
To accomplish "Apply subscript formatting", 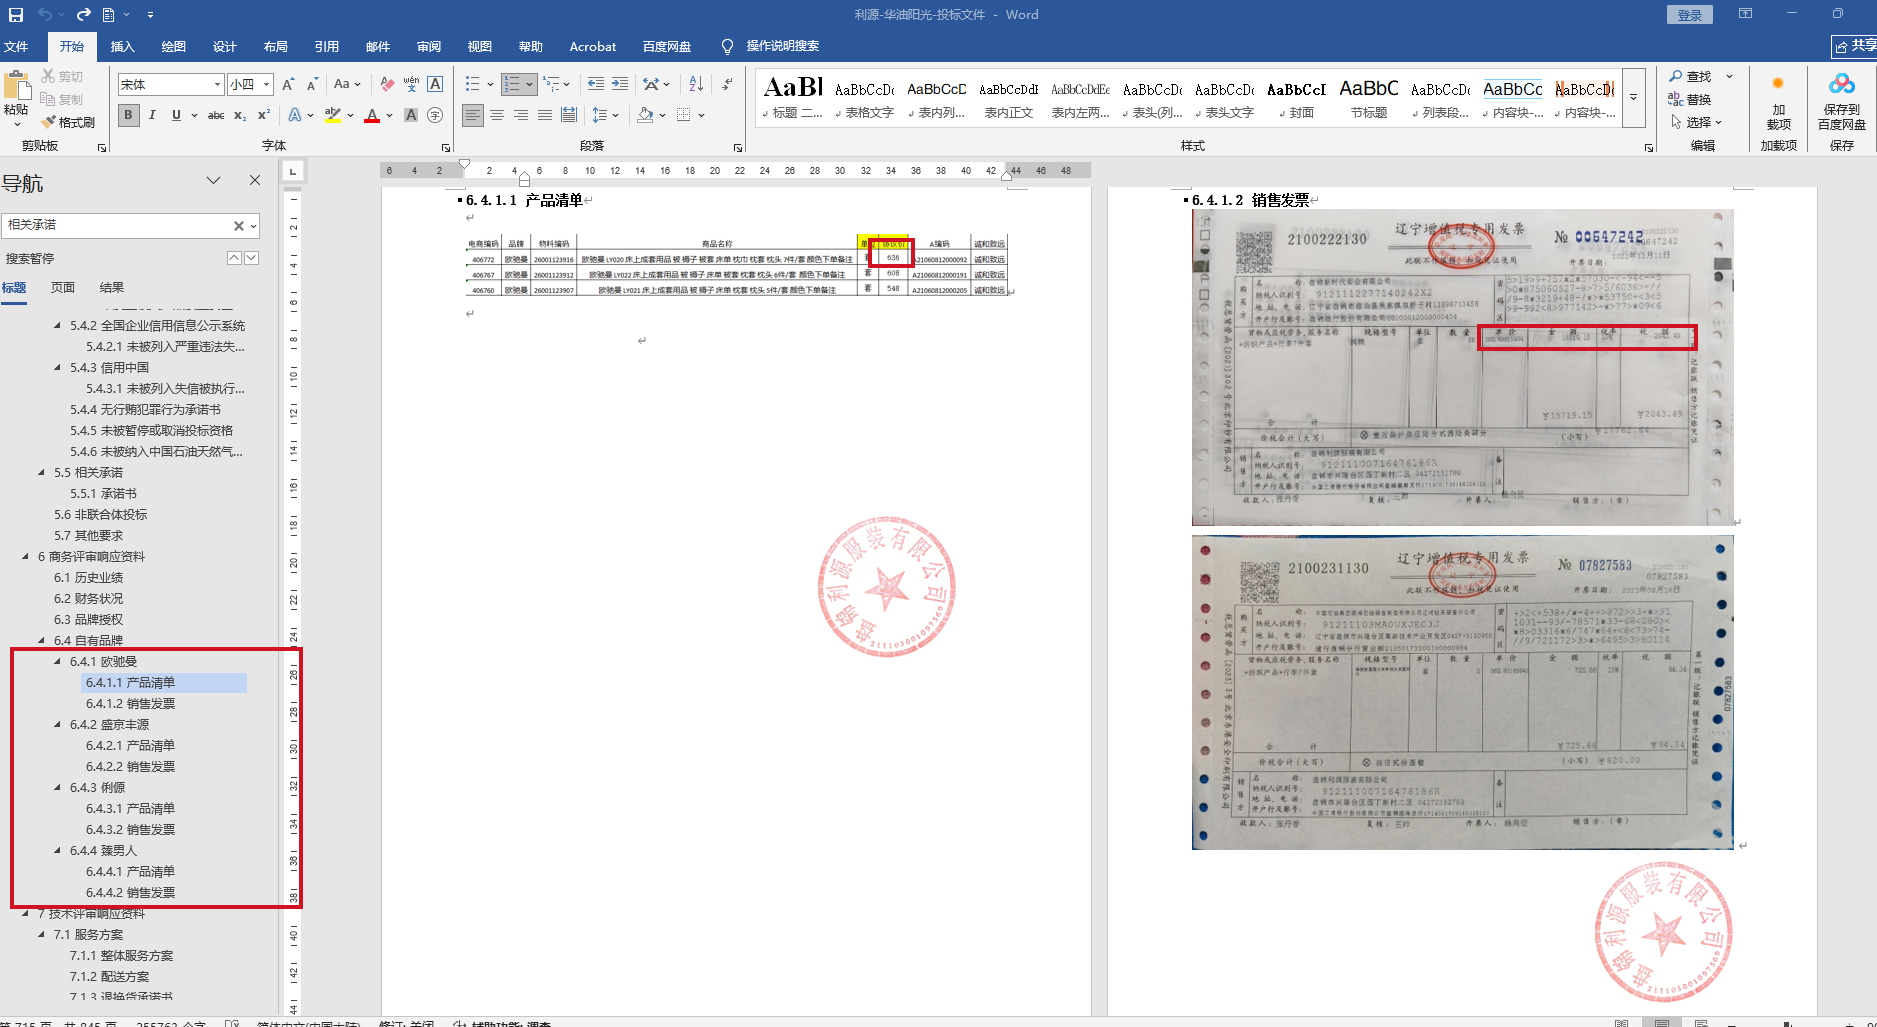I will coord(240,115).
